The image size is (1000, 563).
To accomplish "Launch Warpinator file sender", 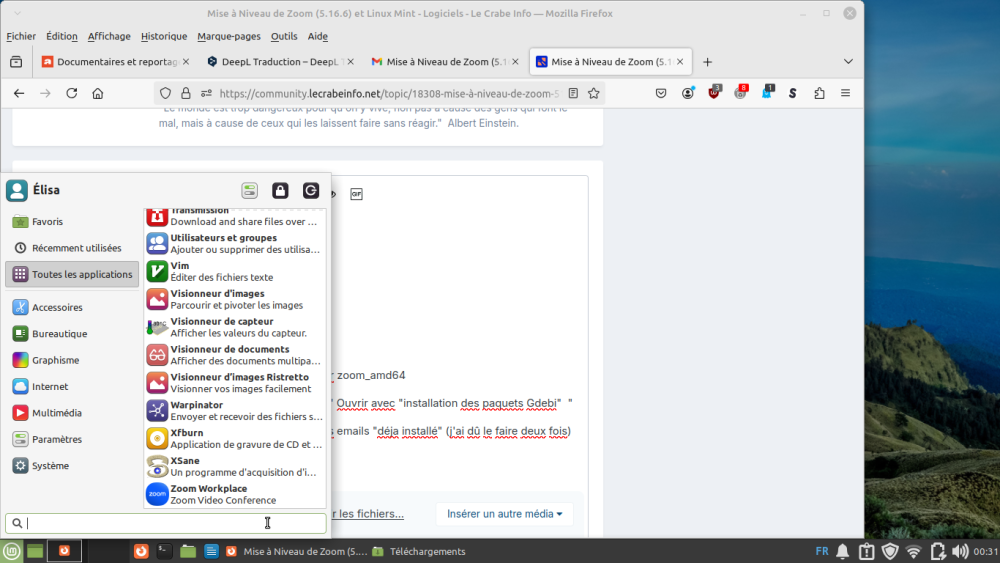I will (235, 411).
